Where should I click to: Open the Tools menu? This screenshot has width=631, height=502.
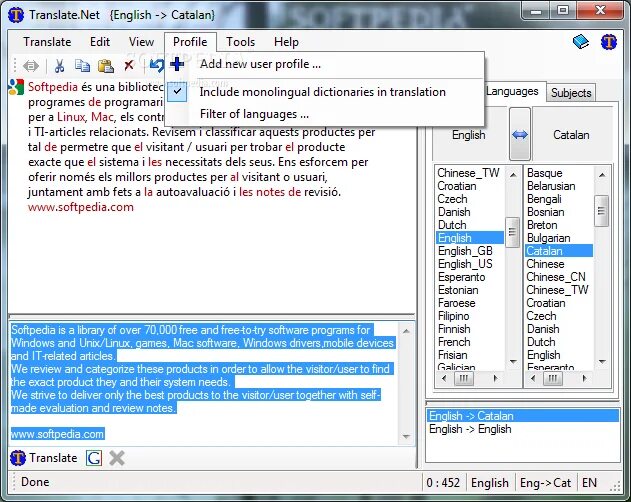click(x=241, y=42)
